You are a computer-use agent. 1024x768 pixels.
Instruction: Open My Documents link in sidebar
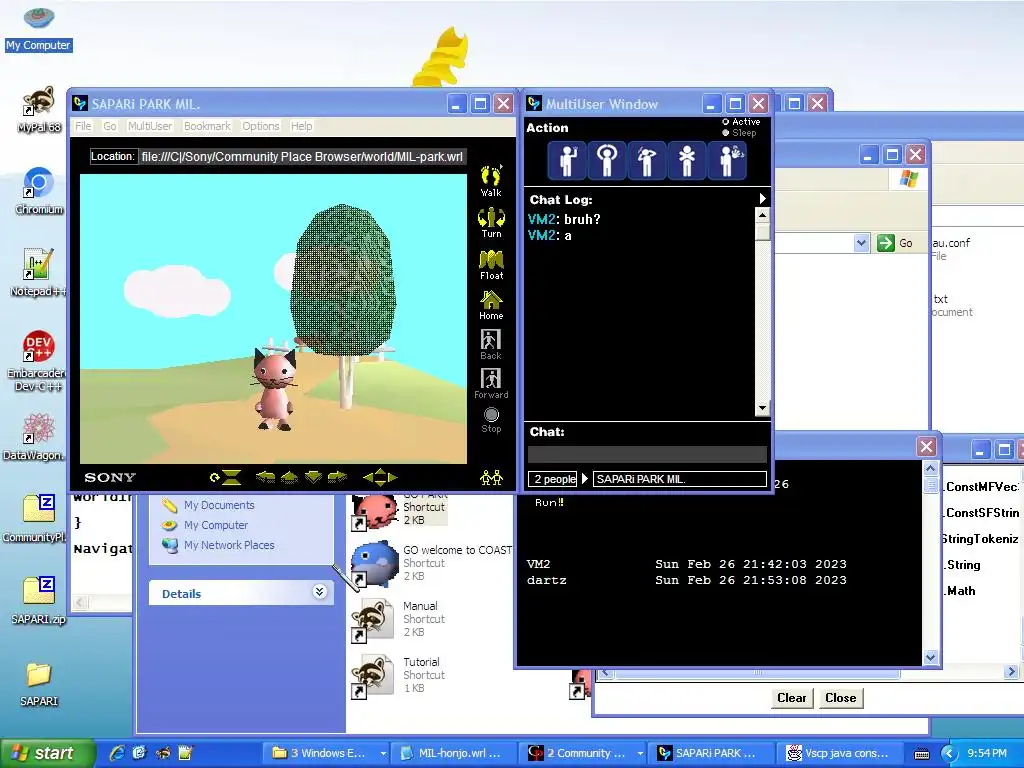click(219, 505)
